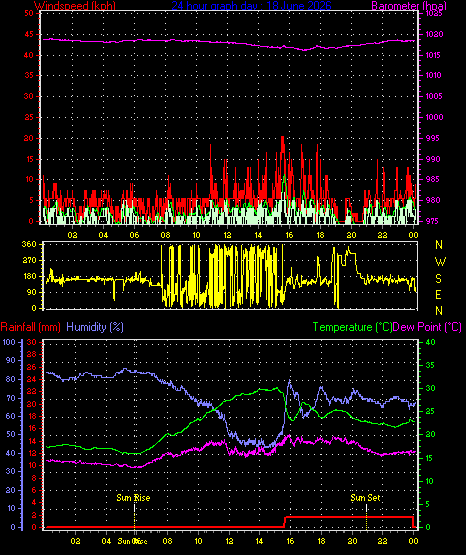The image size is (466, 555).
Task: Select the "Dew Point (°C)" legend label
Action: pos(427,327)
